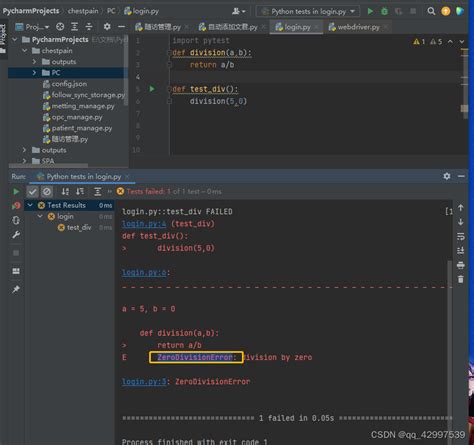Open Search Everywhere magnifier
474x445 pixels.
pyautogui.click(x=431, y=11)
